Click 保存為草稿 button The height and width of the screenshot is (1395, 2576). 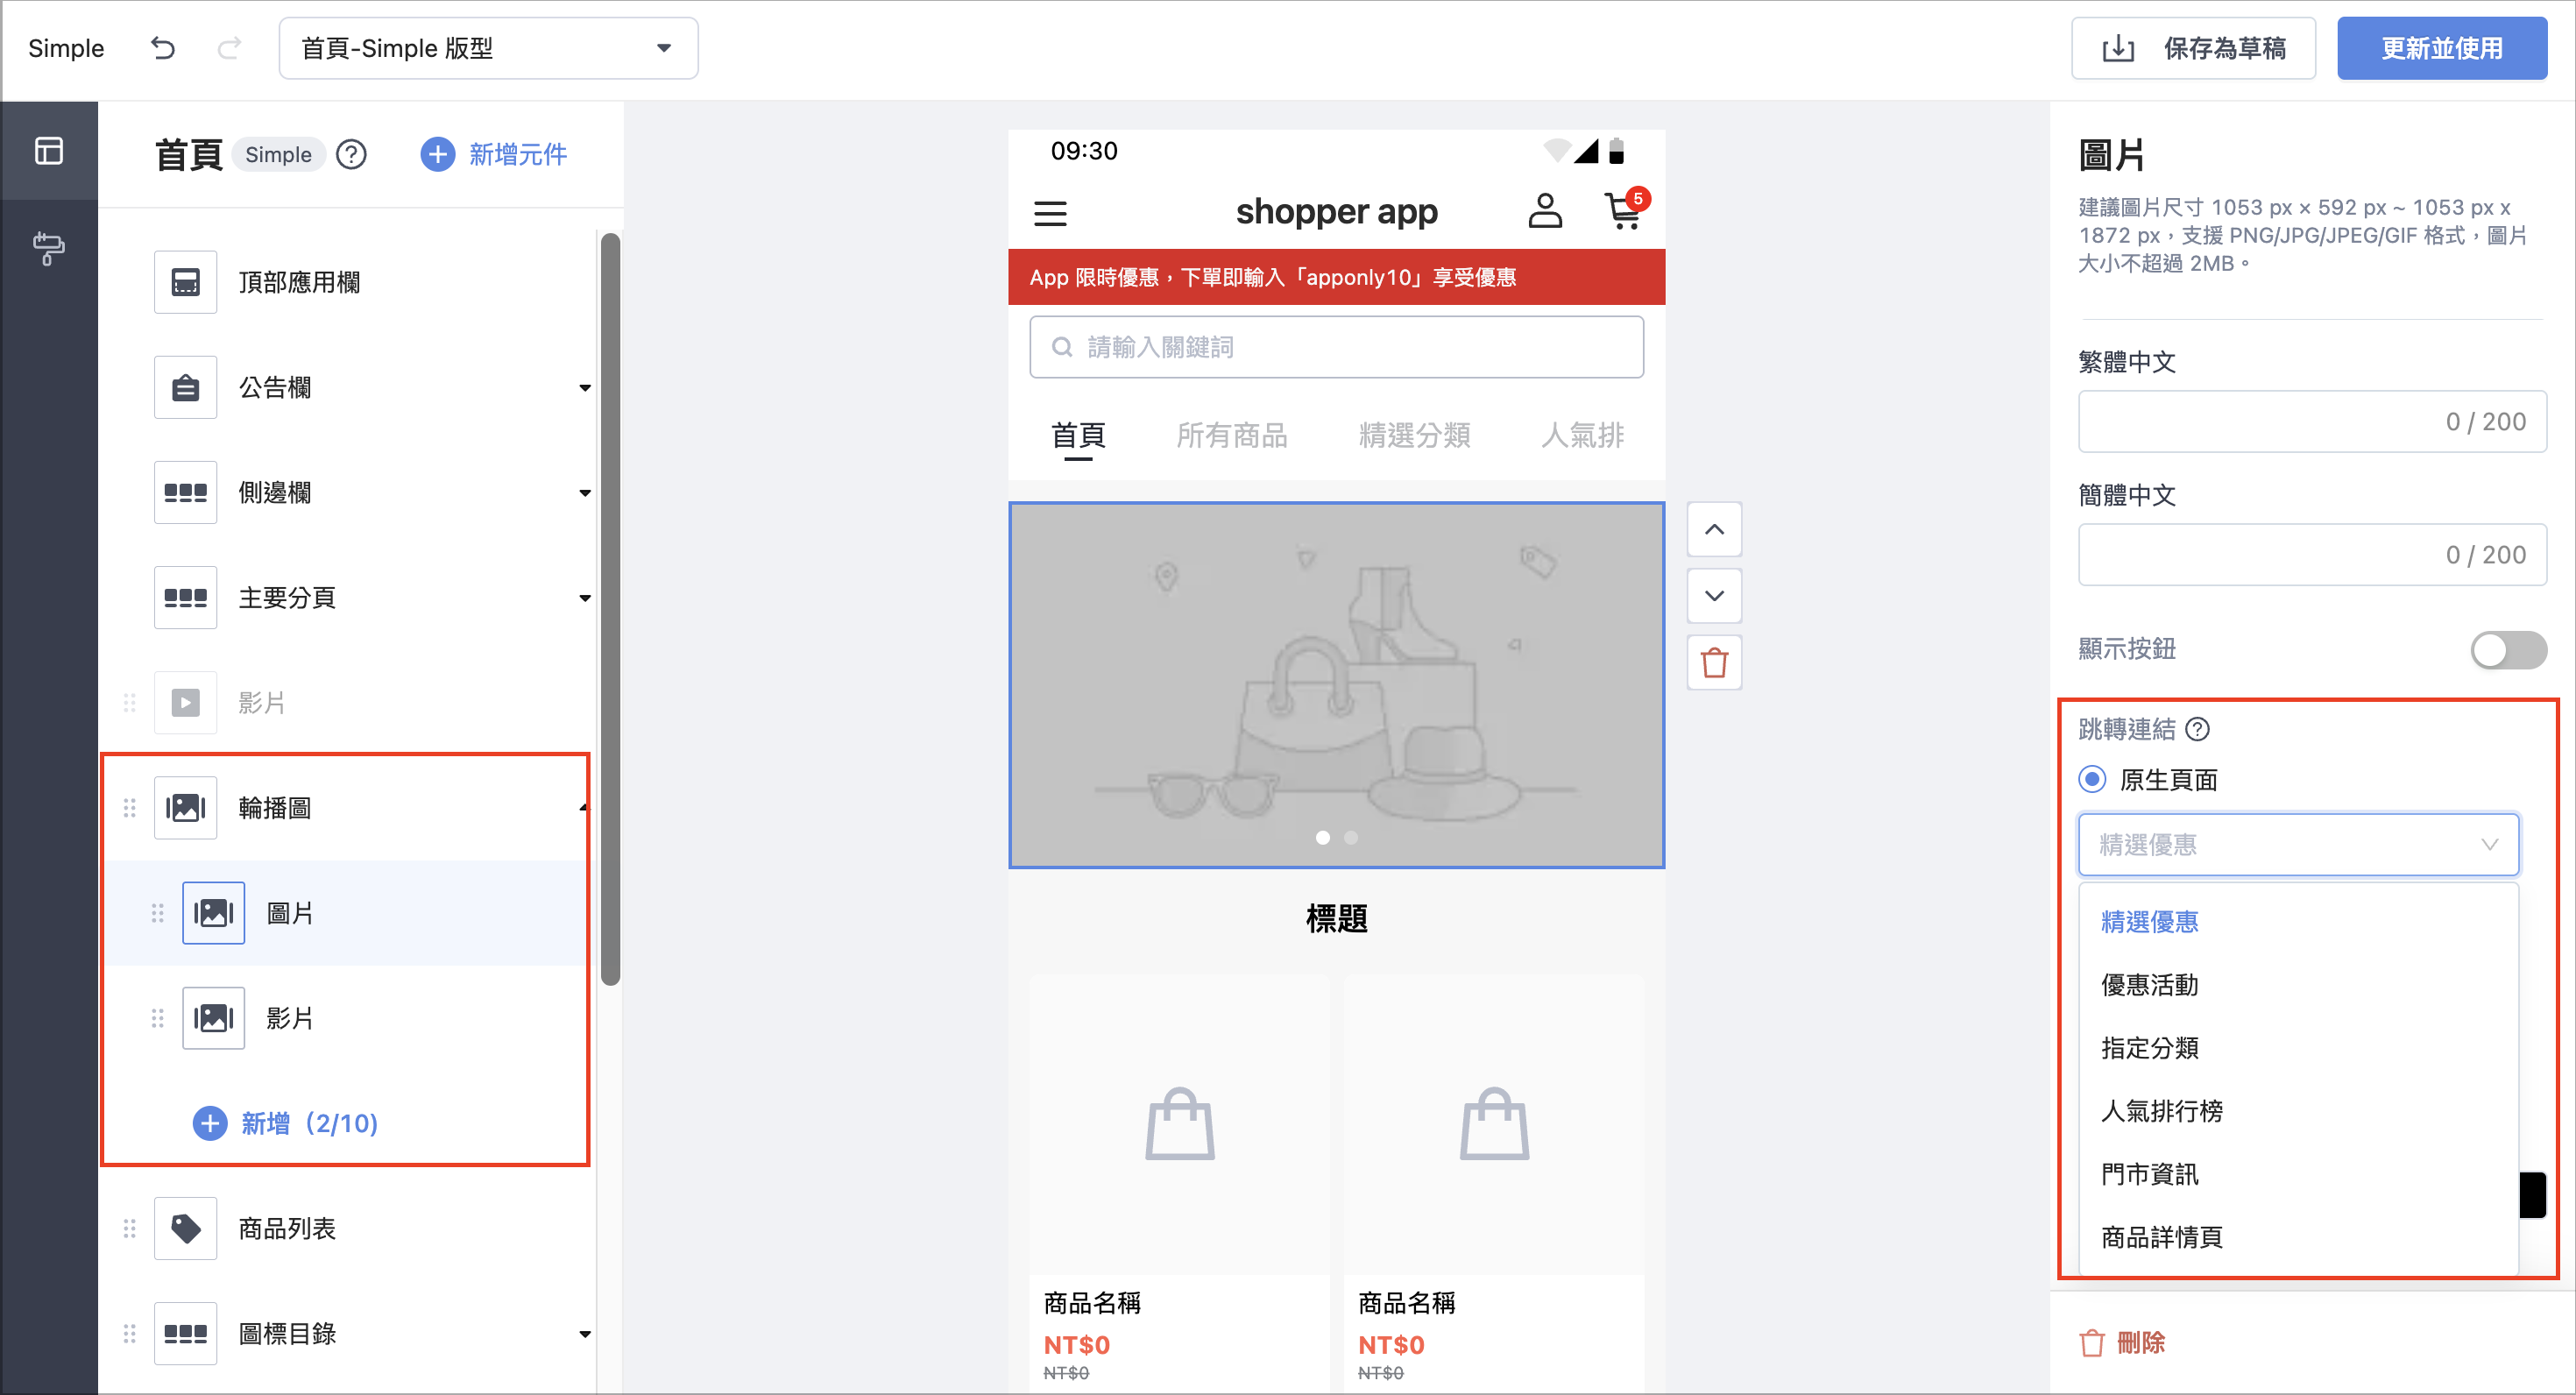(x=2193, y=48)
